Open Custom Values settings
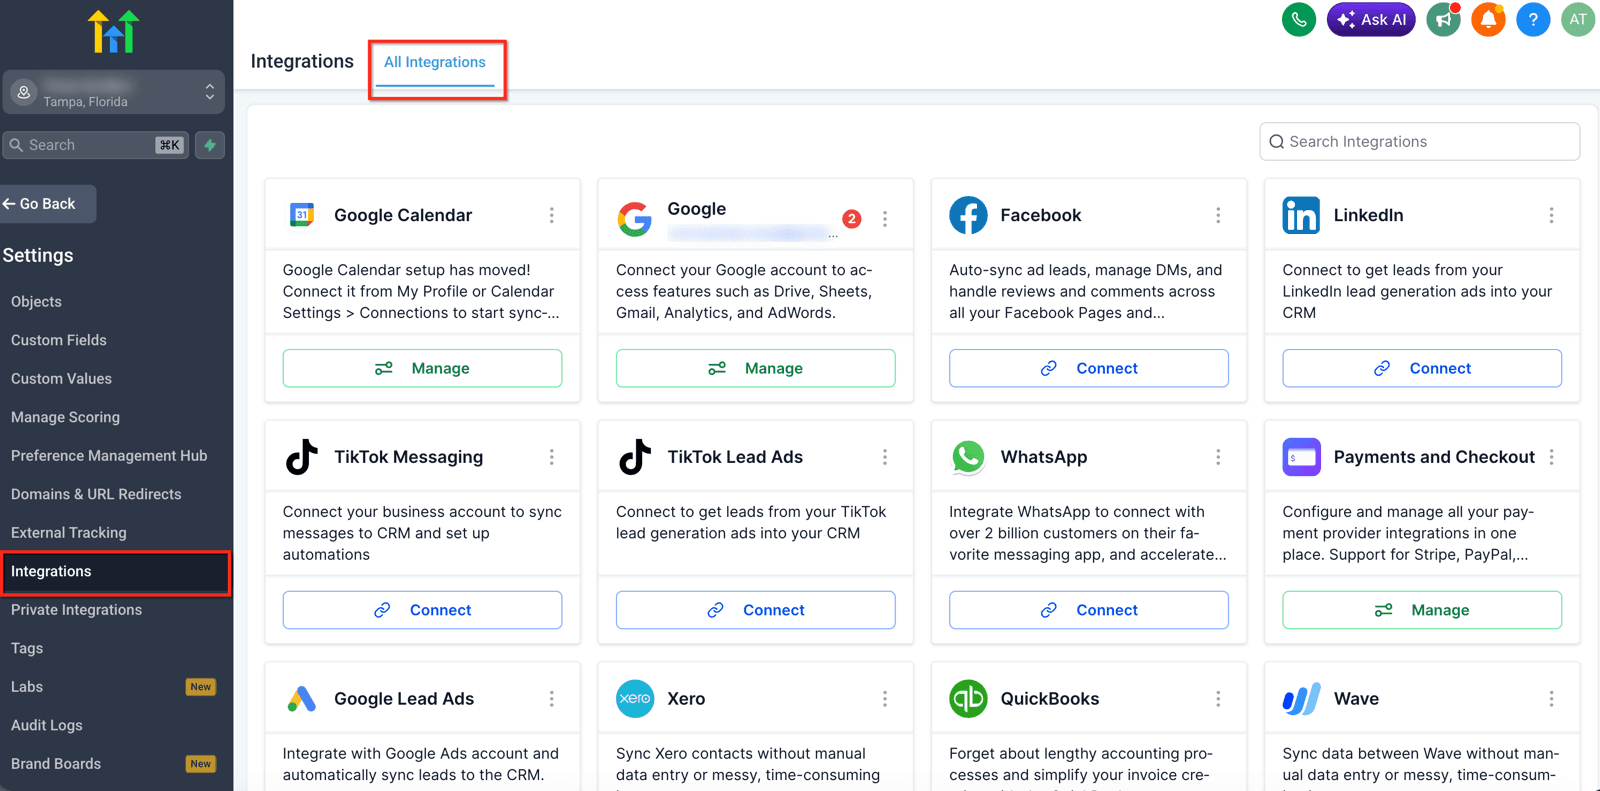This screenshot has height=791, width=1600. pos(61,379)
